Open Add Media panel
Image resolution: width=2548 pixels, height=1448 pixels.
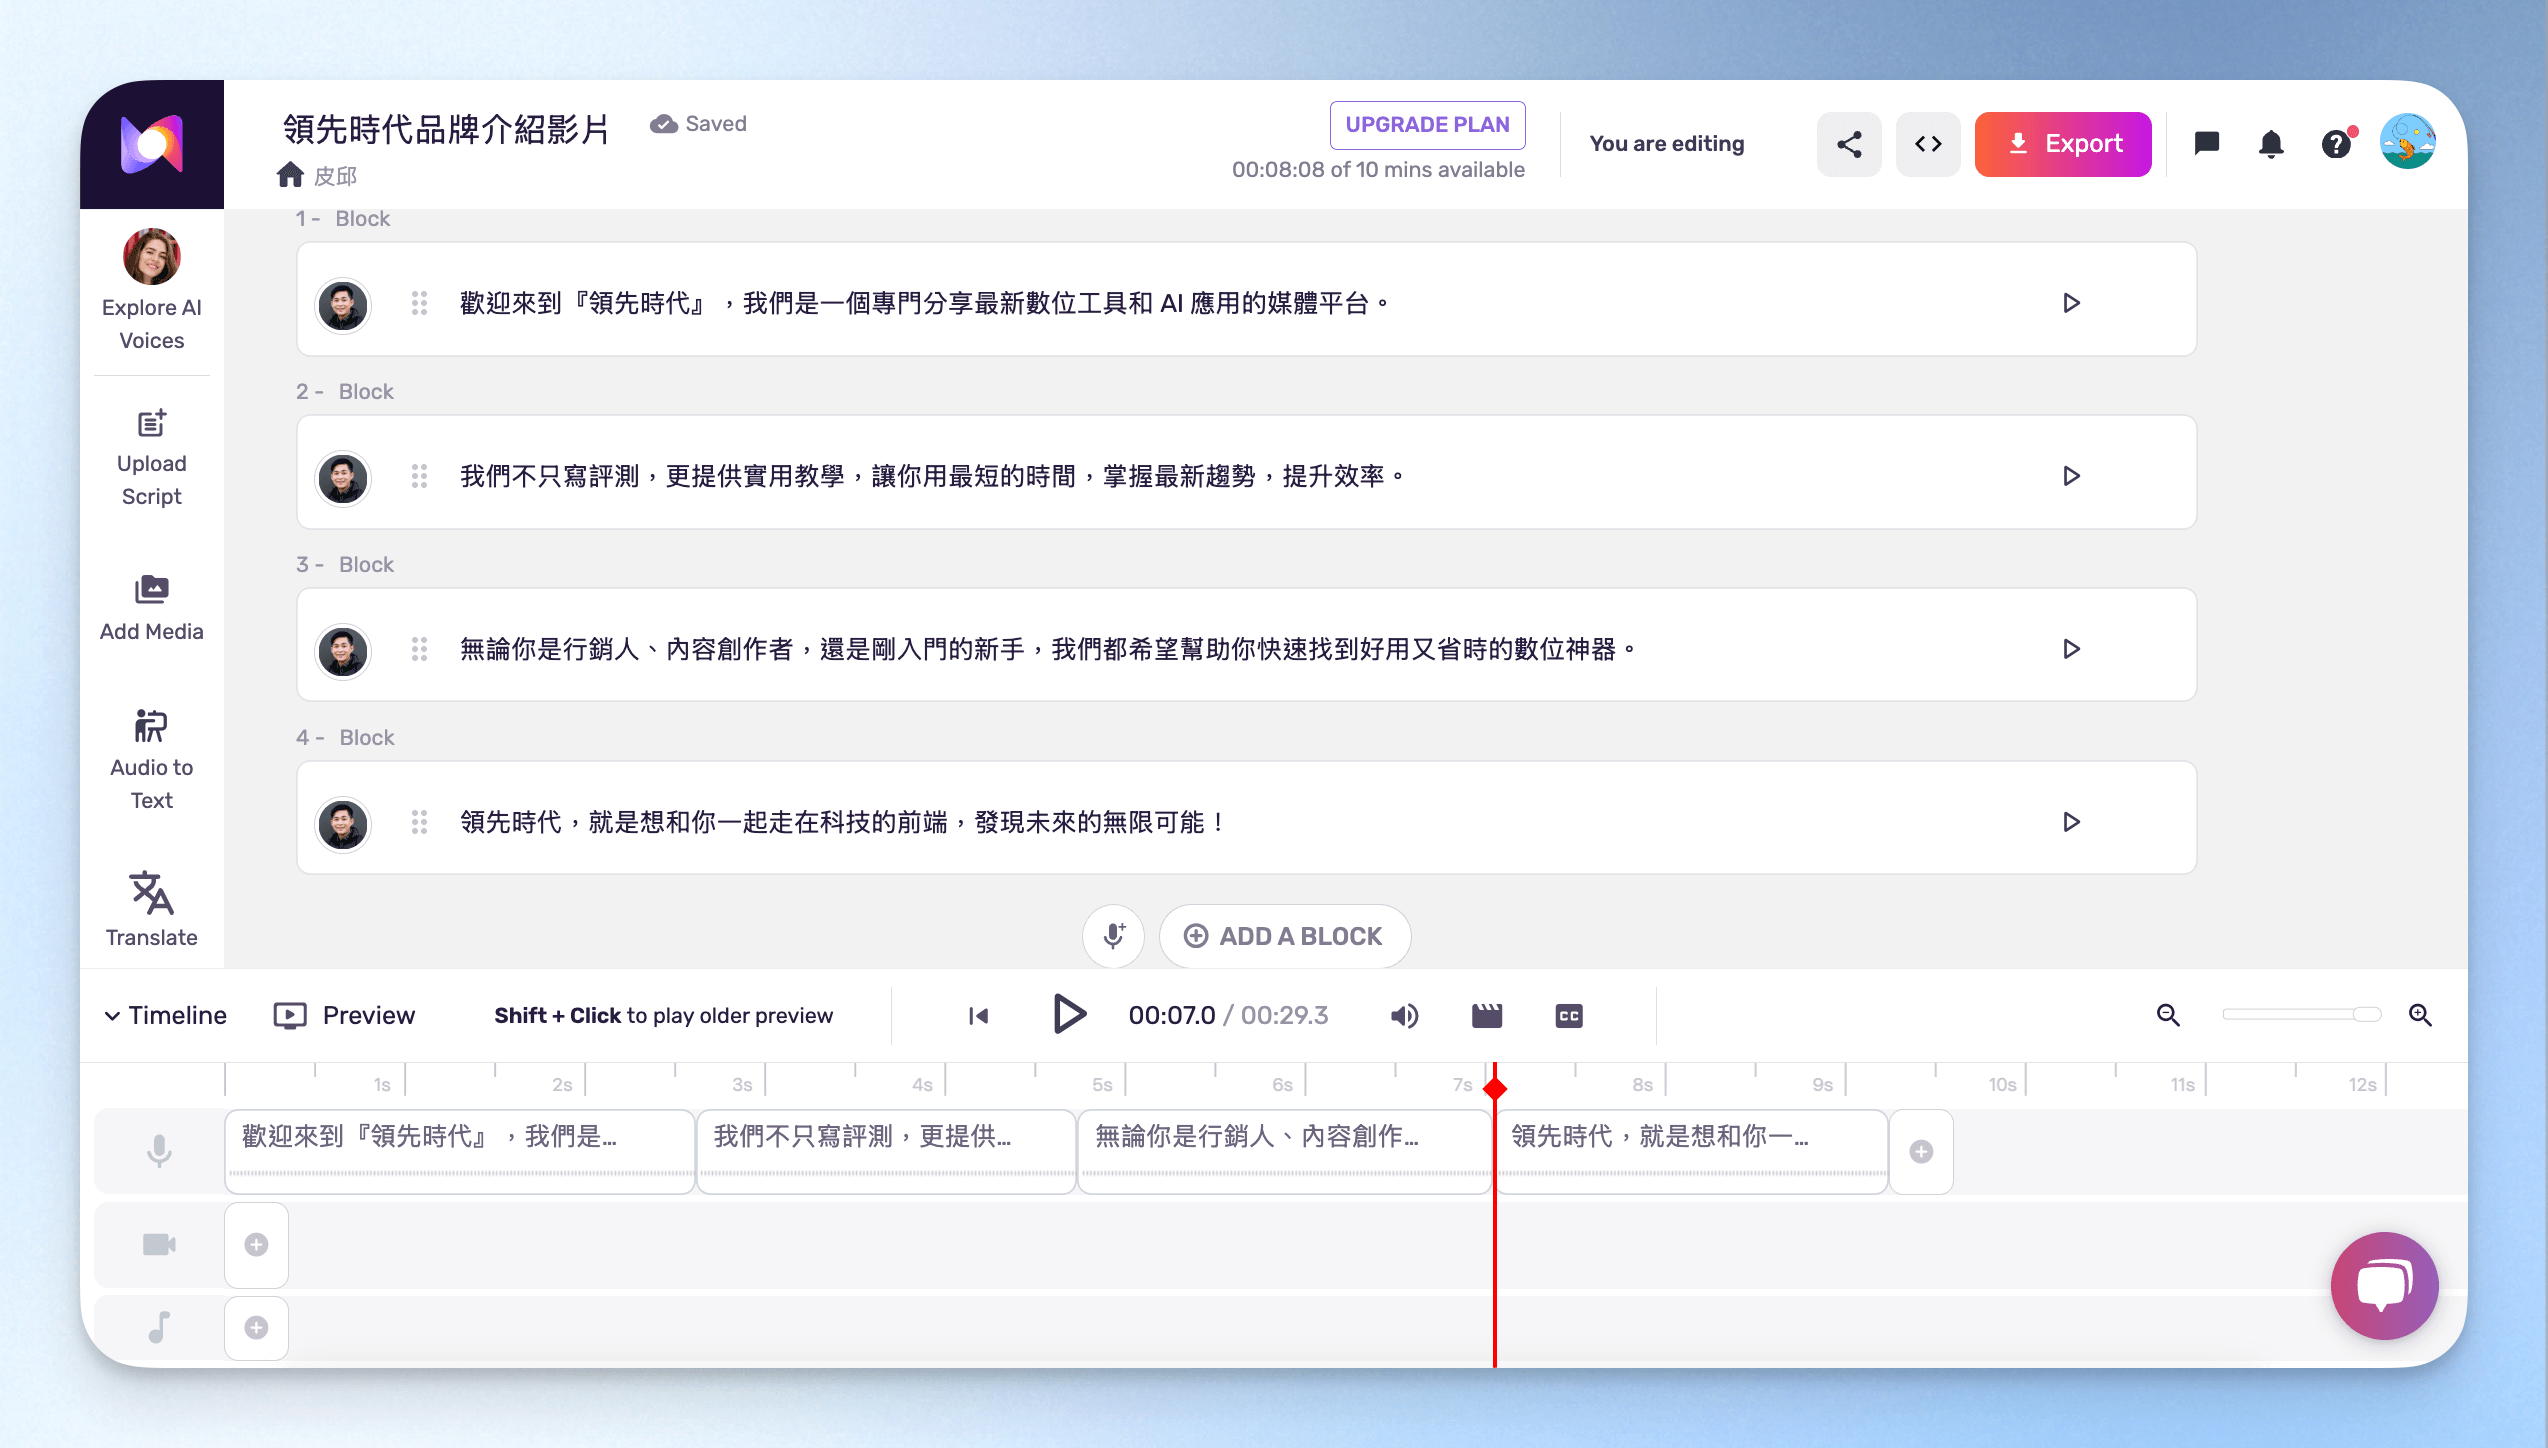point(152,608)
